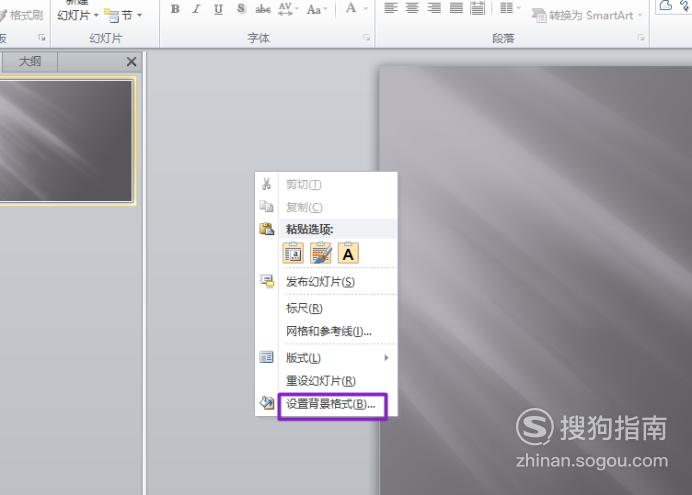
Task: Toggle Italic formatting in ribbon
Action: [x=196, y=9]
